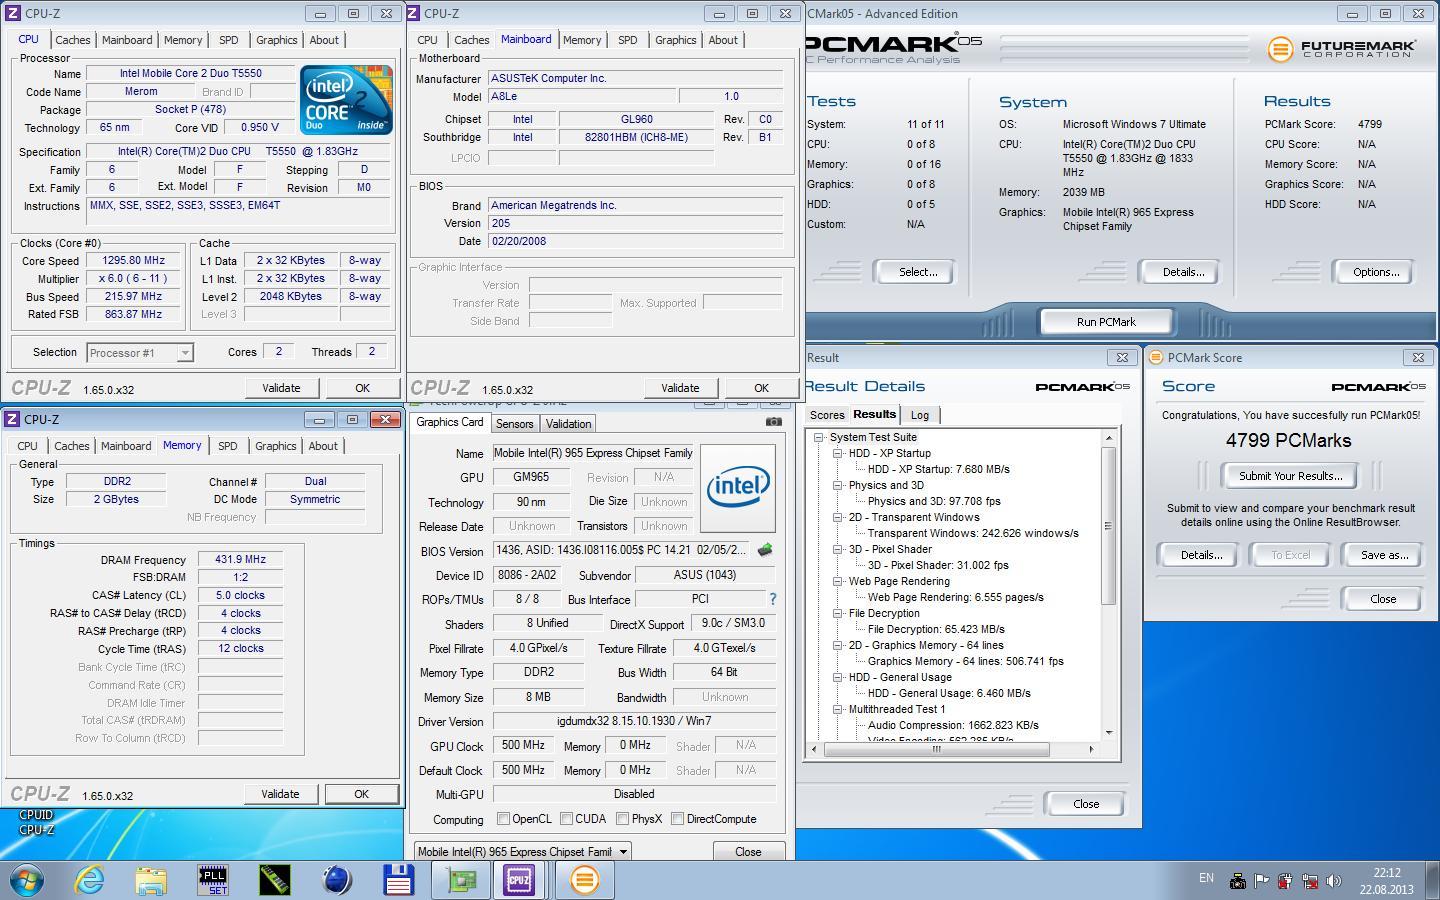Open Graphics tab in CPU-Z Memory window
Screen dimensions: 1440x900
[x=275, y=446]
